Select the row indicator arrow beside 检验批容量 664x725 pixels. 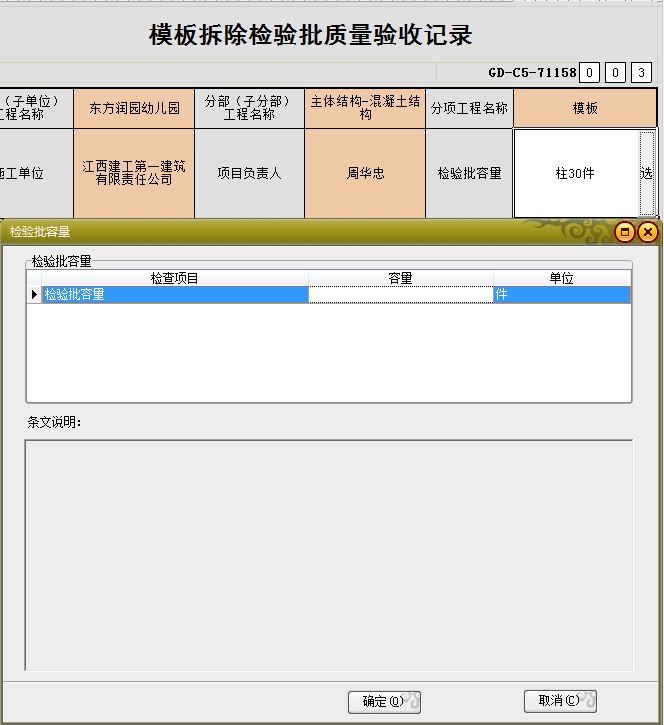pos(35,295)
